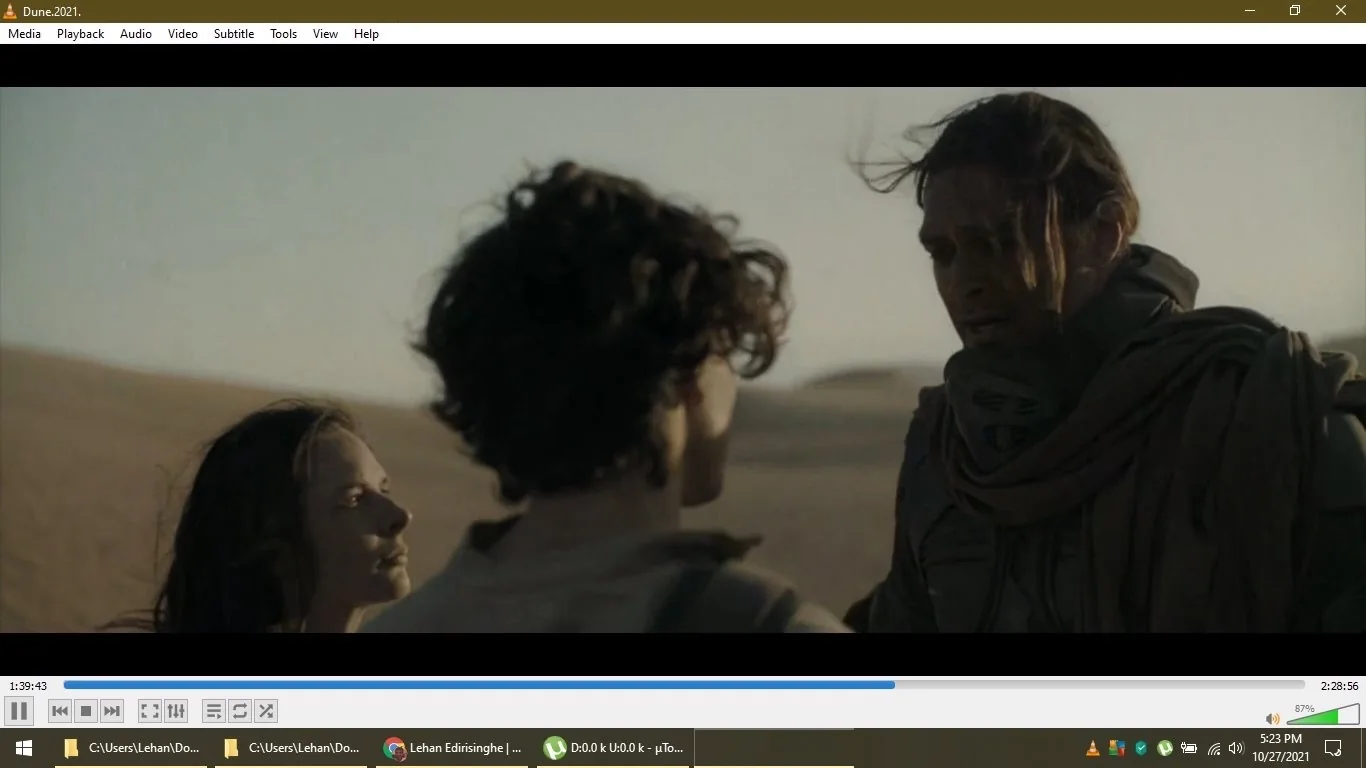Open the teal security shield tray icon
Viewport: 1366px width, 768px height.
click(1141, 748)
